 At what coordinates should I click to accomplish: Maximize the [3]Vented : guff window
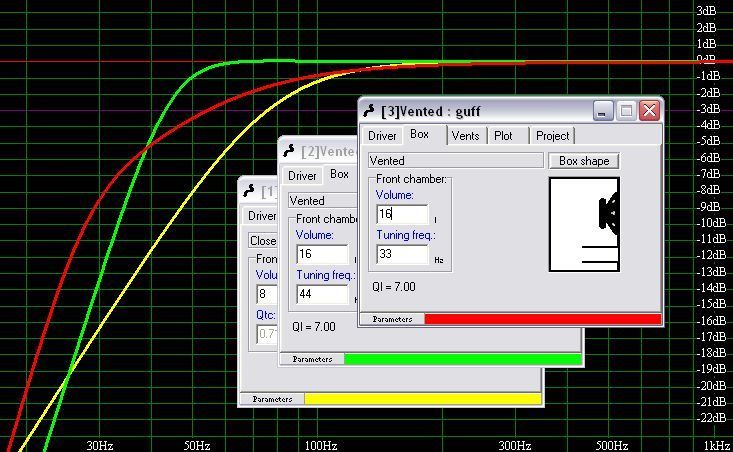626,111
